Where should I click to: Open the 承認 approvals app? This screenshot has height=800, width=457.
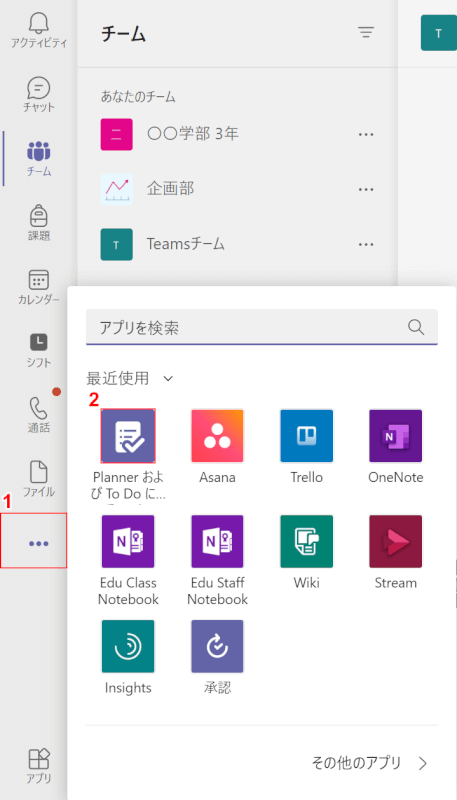(x=217, y=646)
